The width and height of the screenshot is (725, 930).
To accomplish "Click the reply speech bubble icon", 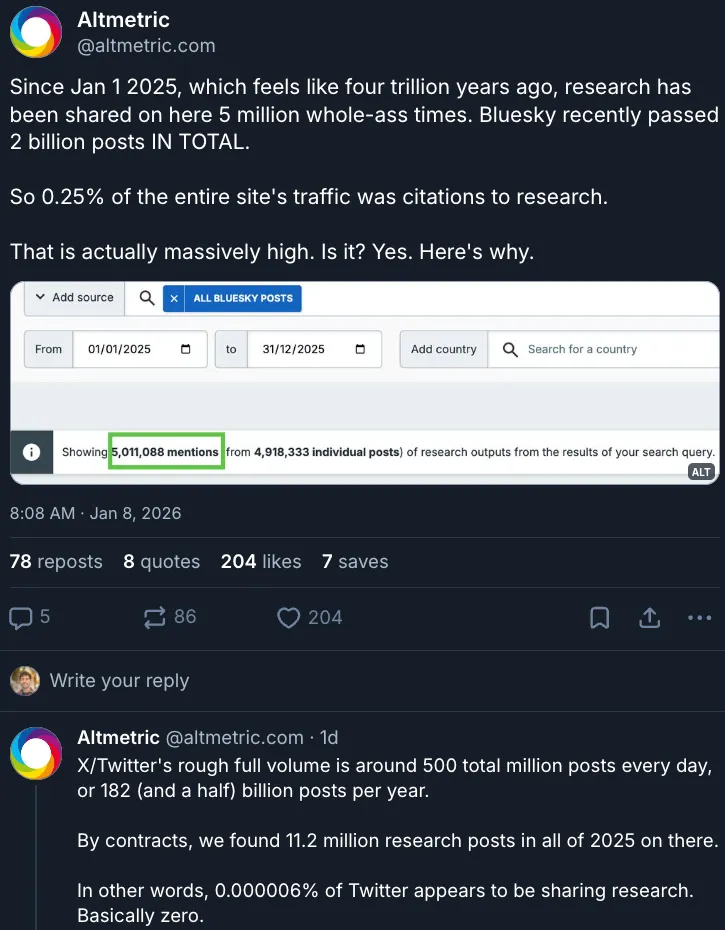I will 22,618.
